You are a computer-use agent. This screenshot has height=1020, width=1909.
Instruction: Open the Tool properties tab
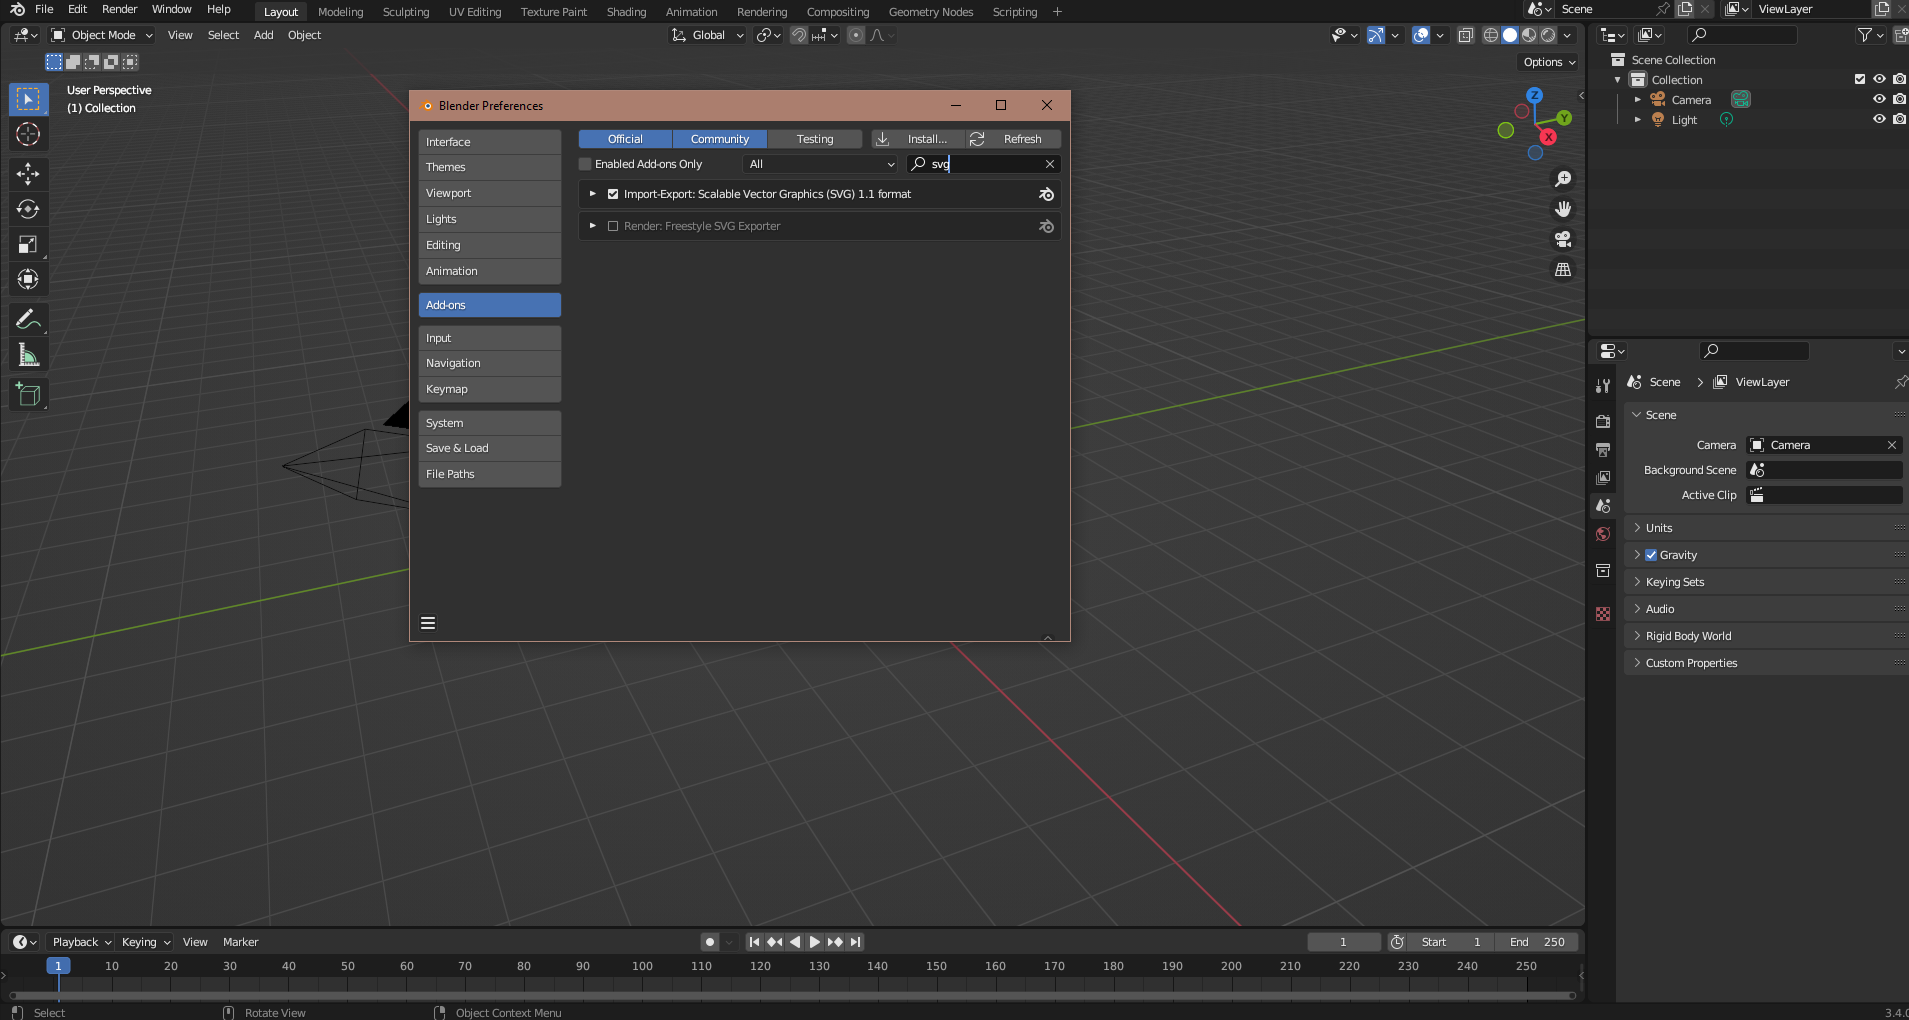[x=1603, y=386]
